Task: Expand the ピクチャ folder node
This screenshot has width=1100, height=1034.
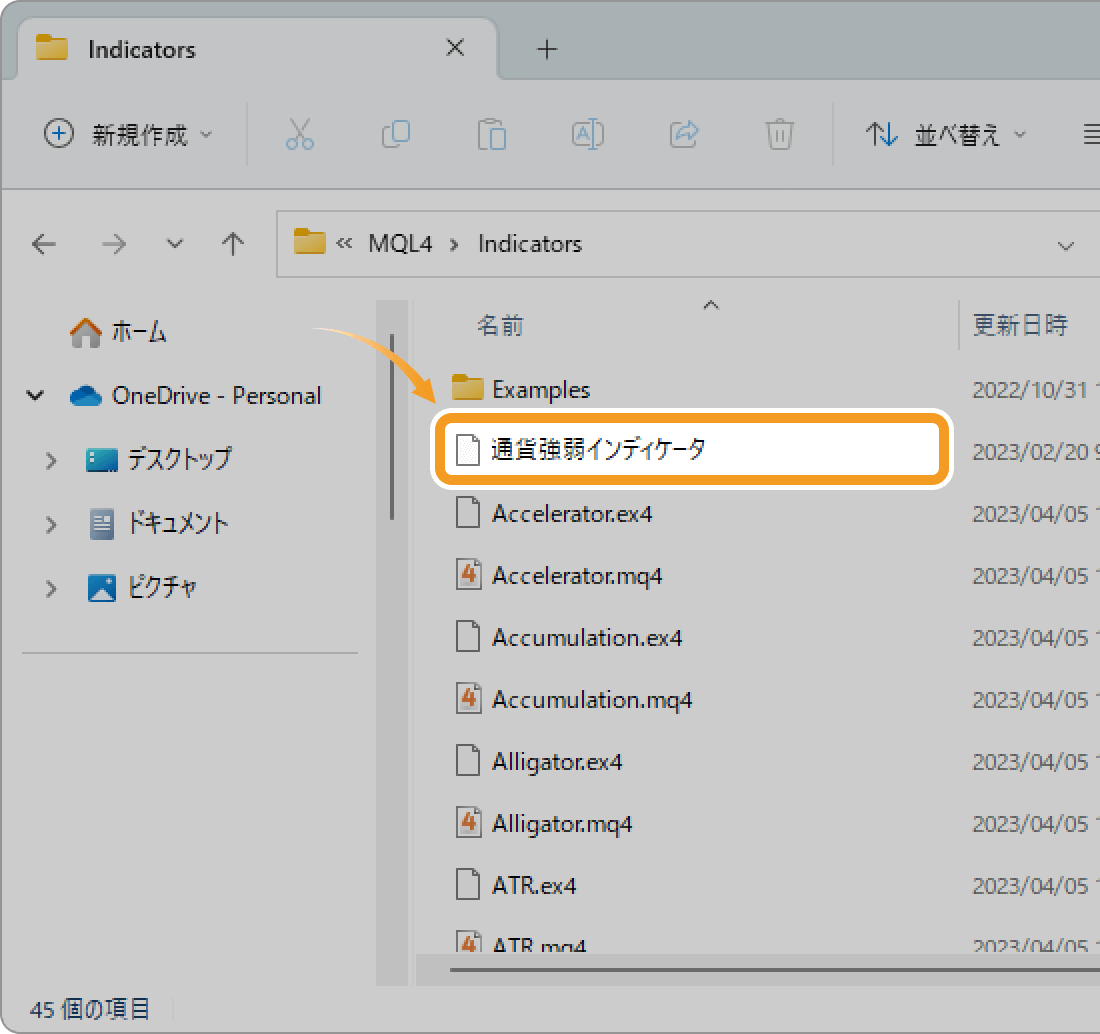Action: click(51, 588)
